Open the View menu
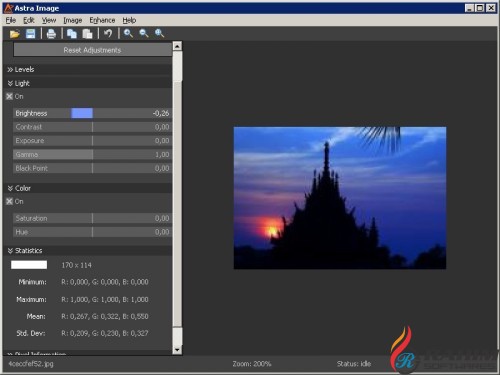The image size is (500, 375). (49, 20)
